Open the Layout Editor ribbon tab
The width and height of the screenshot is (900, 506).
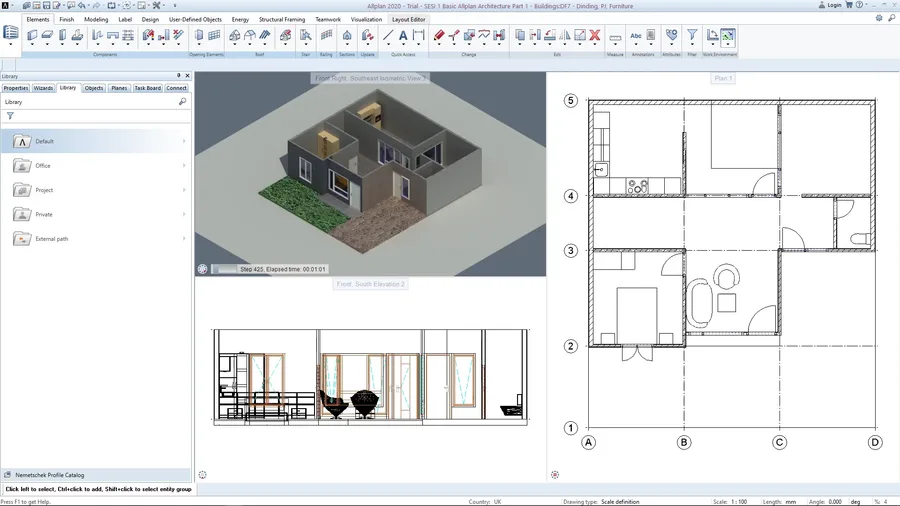(x=409, y=20)
